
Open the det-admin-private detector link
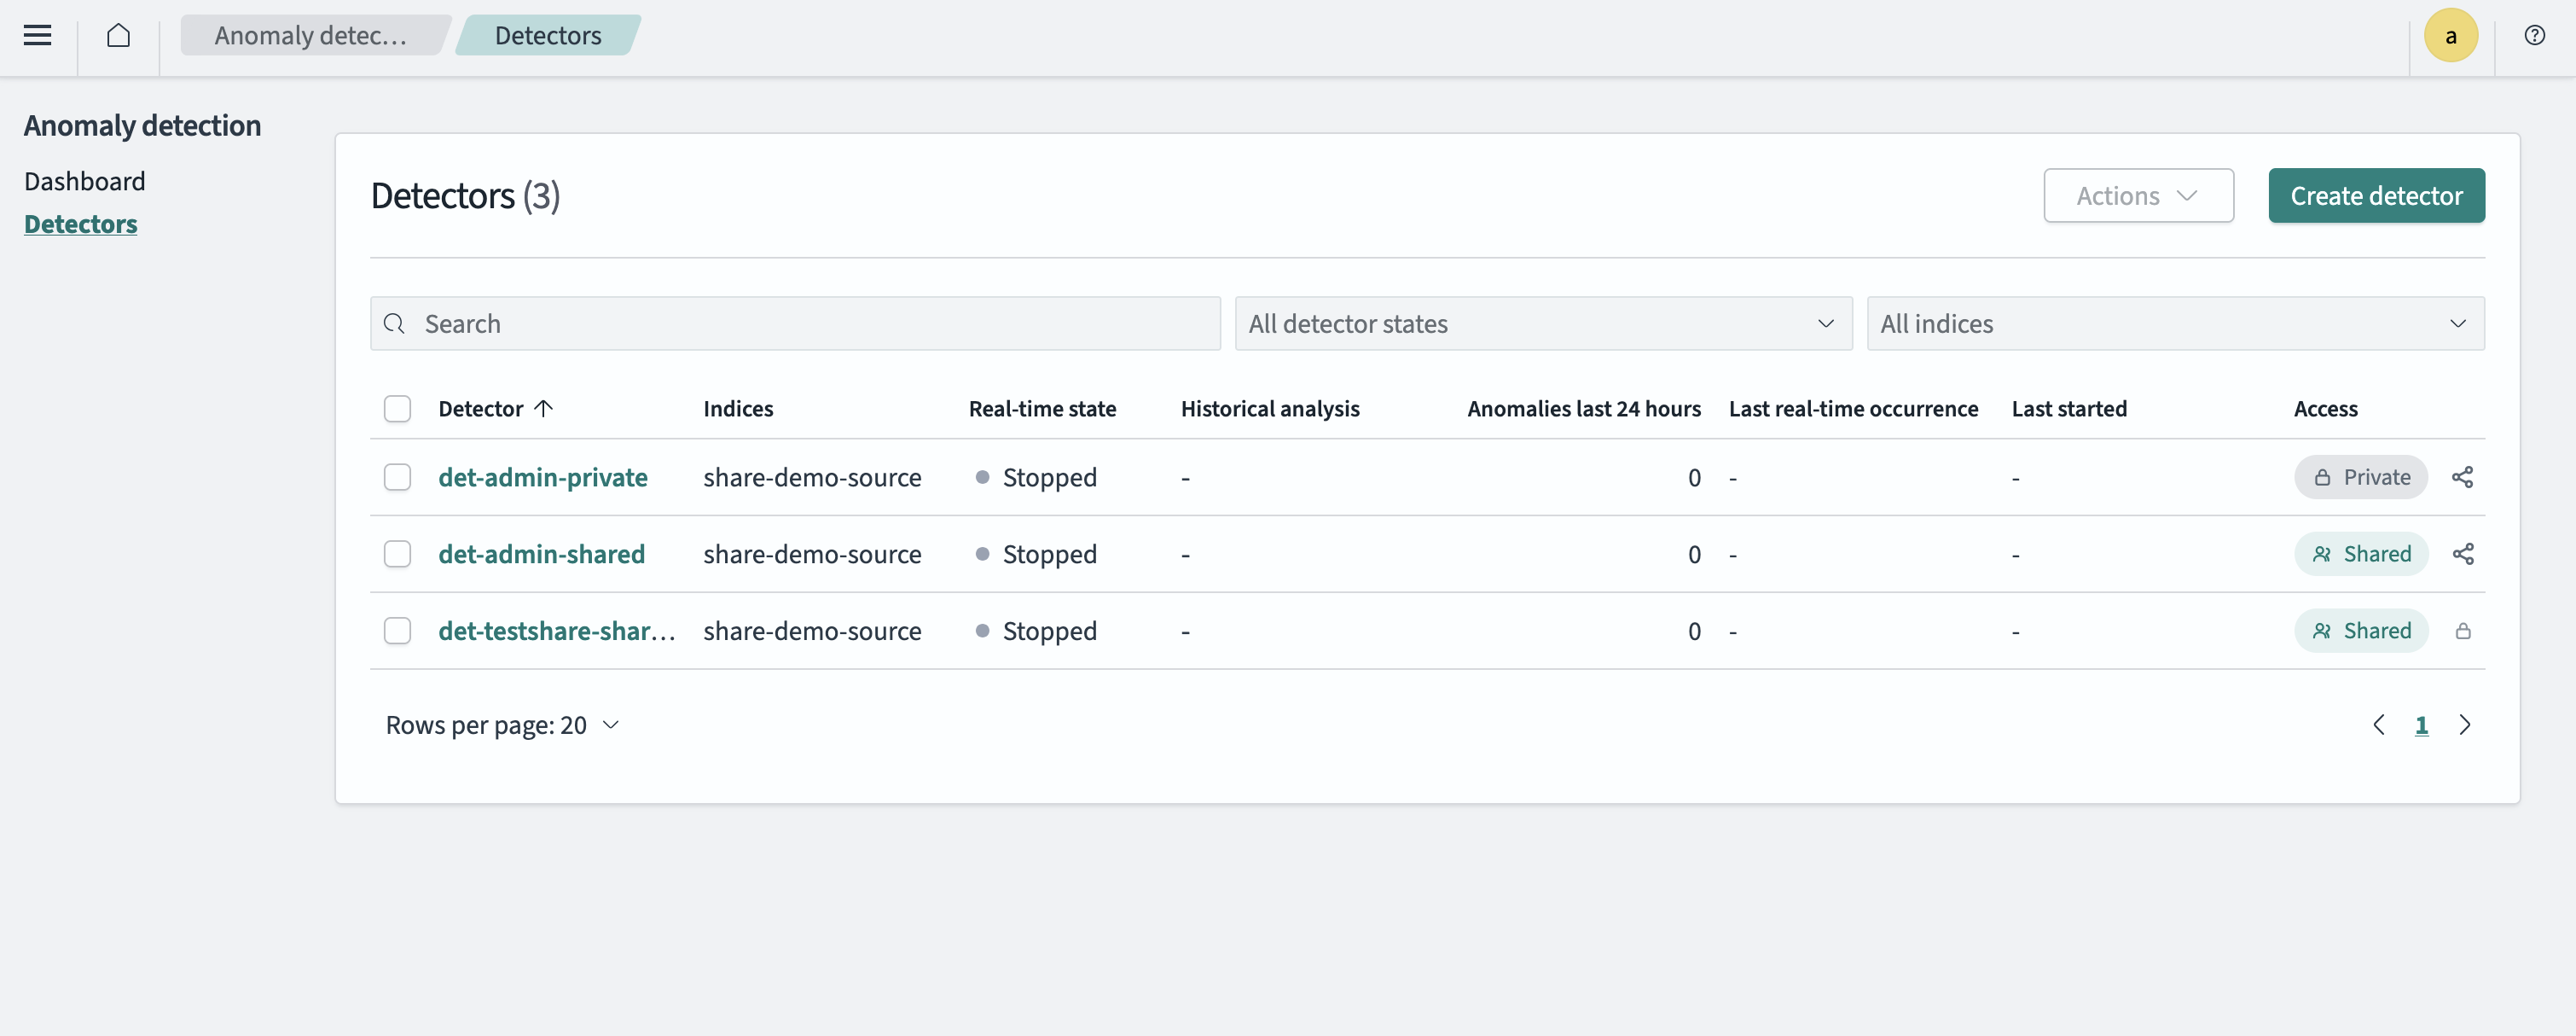tap(543, 477)
